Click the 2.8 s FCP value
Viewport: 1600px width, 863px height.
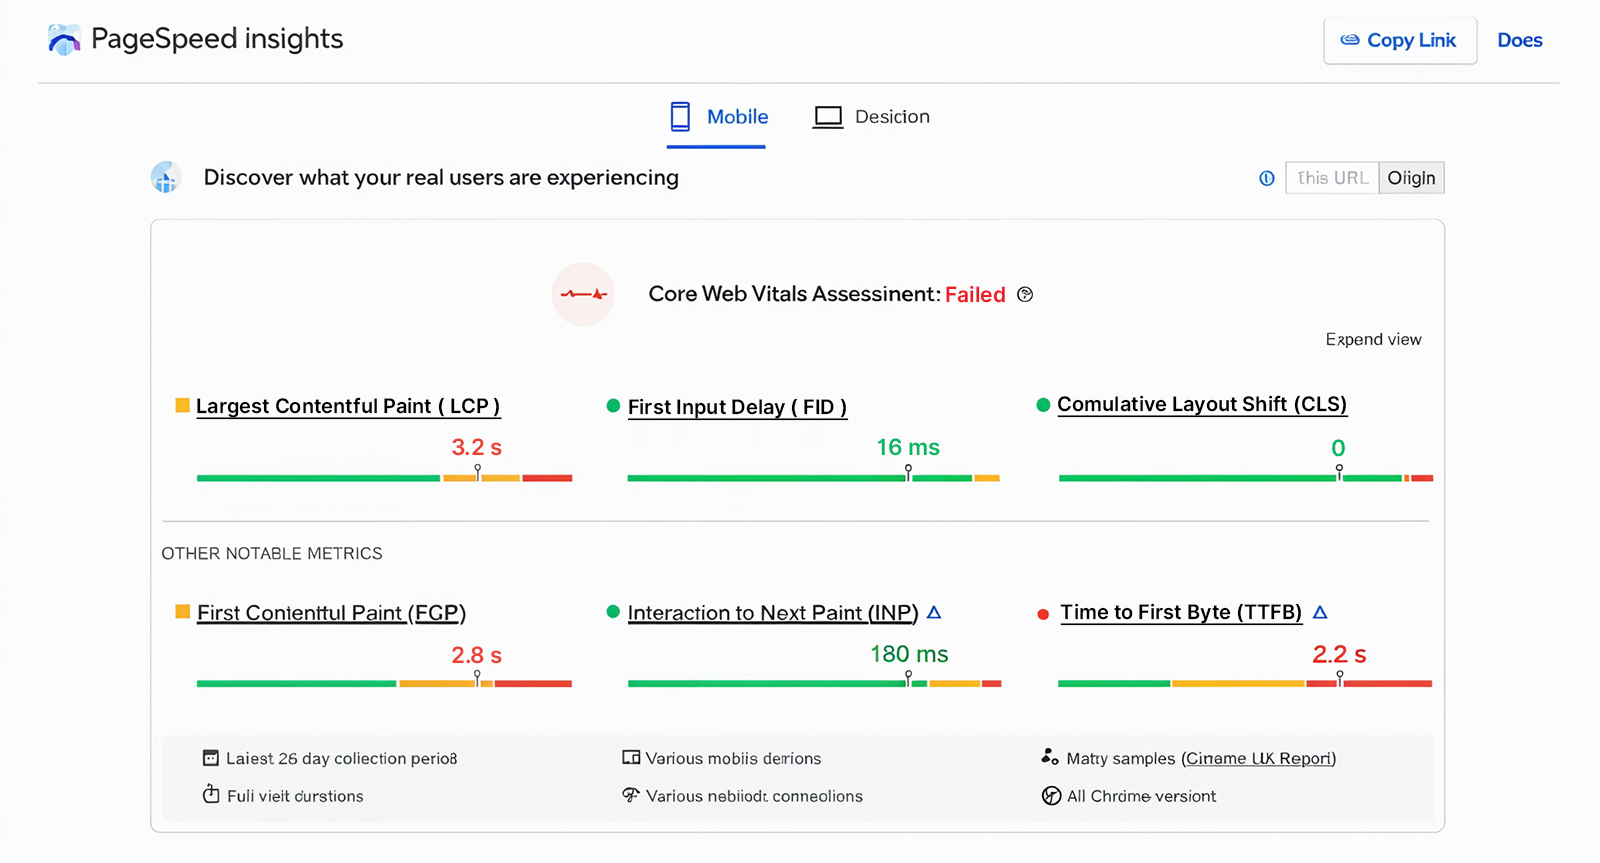(x=476, y=655)
